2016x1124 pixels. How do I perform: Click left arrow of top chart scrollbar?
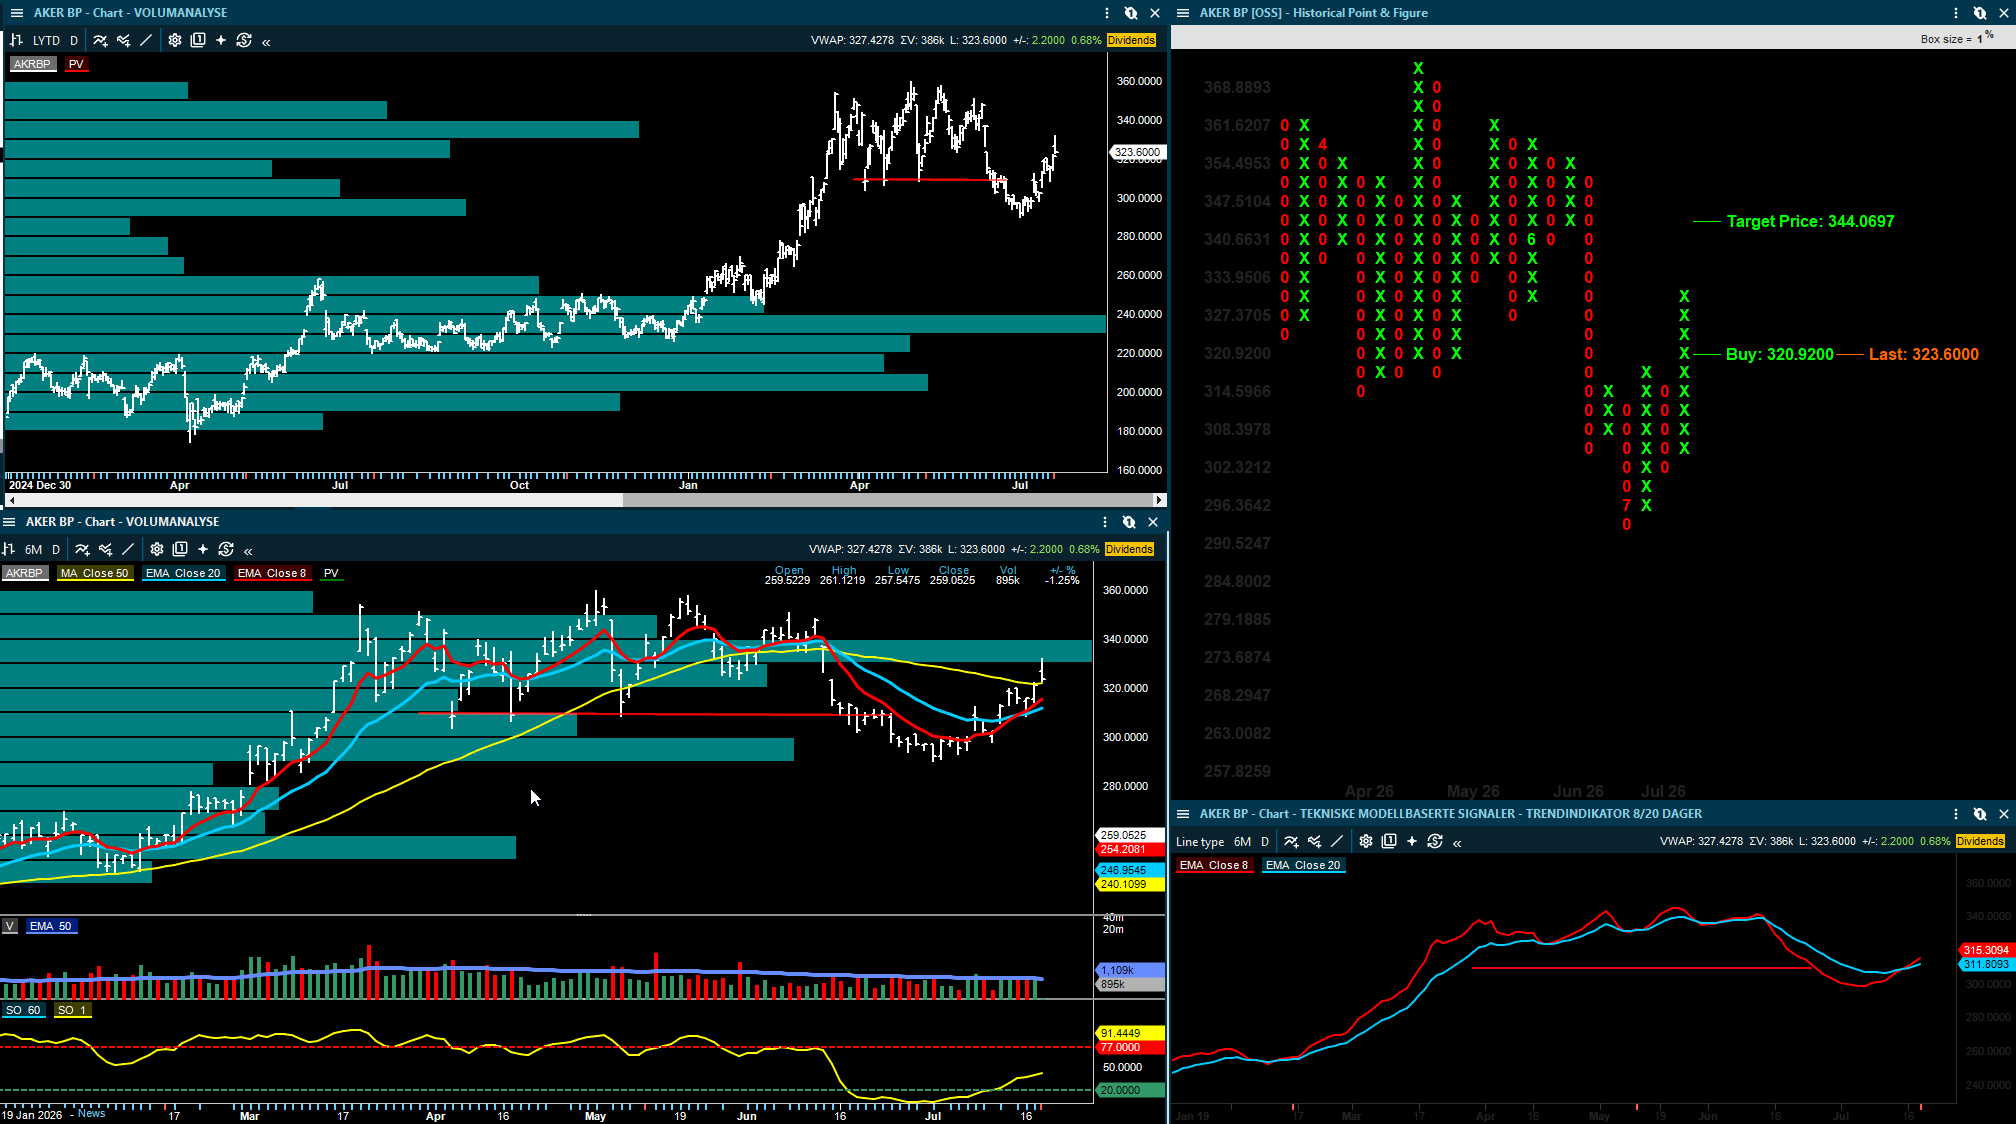pos(11,500)
